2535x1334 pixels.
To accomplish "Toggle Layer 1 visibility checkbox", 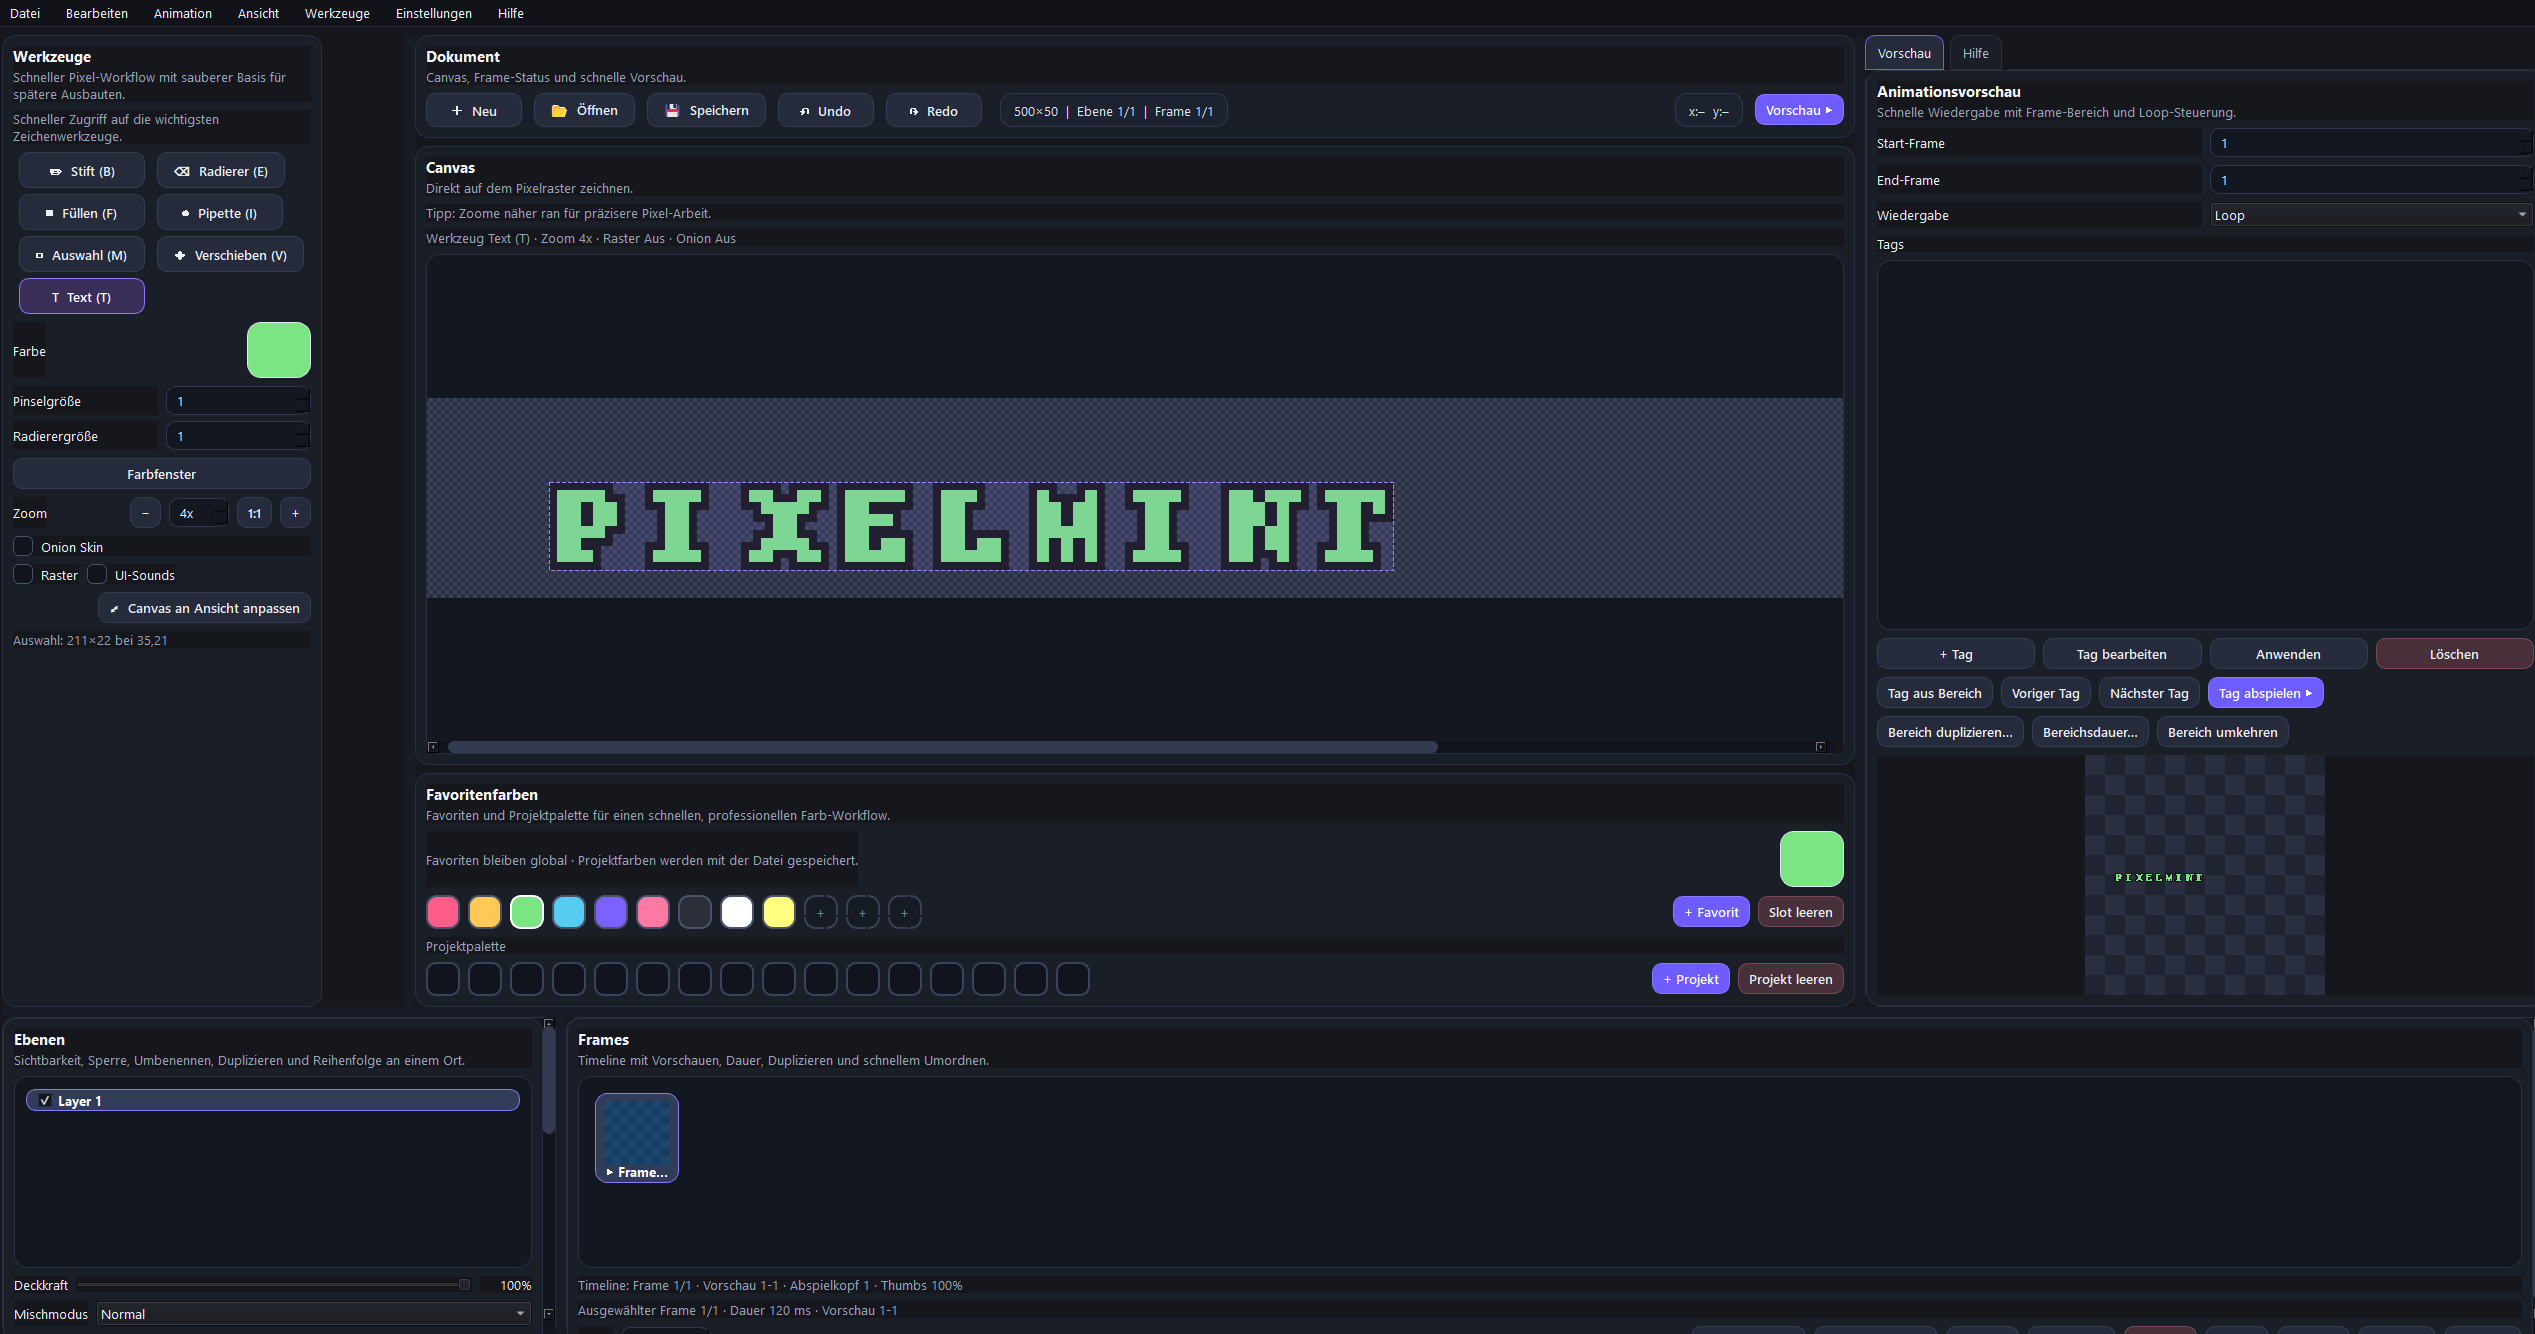I will click(45, 1100).
